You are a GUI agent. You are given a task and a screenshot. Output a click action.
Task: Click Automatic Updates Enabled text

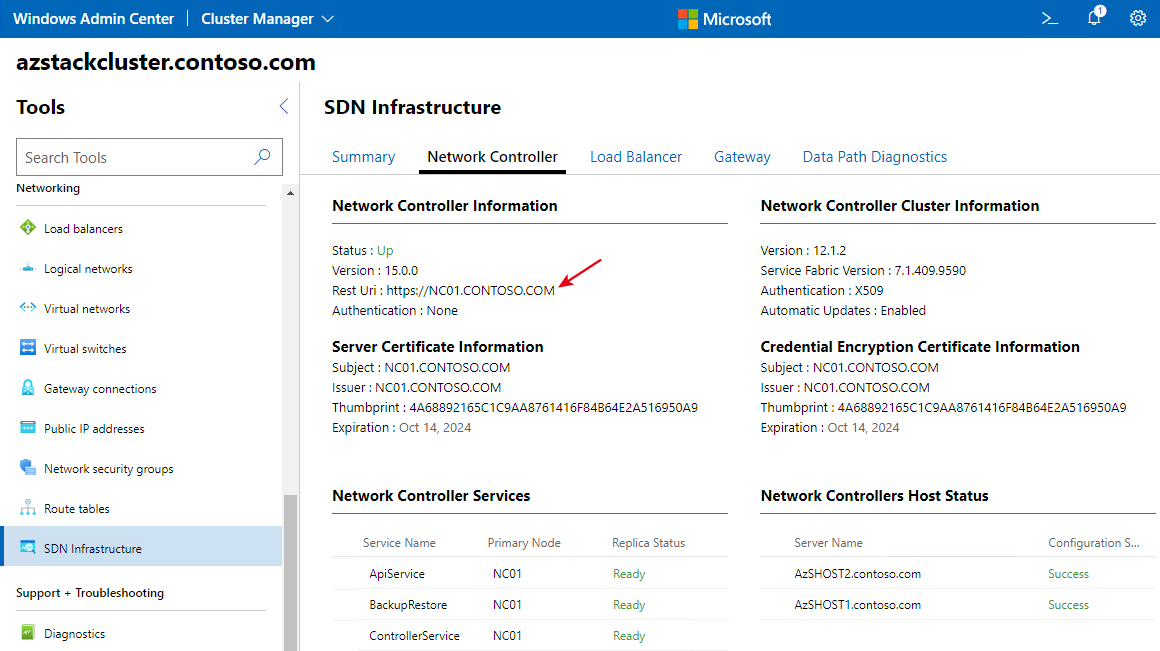click(843, 311)
